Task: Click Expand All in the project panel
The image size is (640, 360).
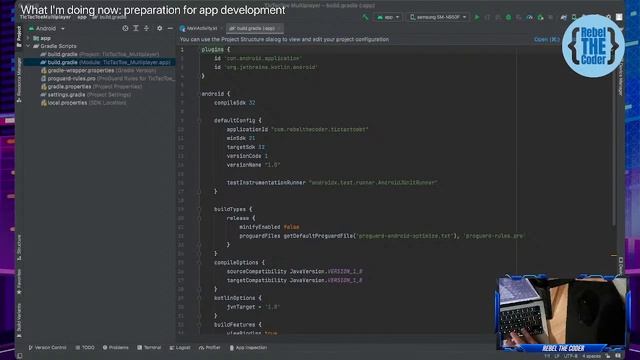Action: tap(136, 28)
